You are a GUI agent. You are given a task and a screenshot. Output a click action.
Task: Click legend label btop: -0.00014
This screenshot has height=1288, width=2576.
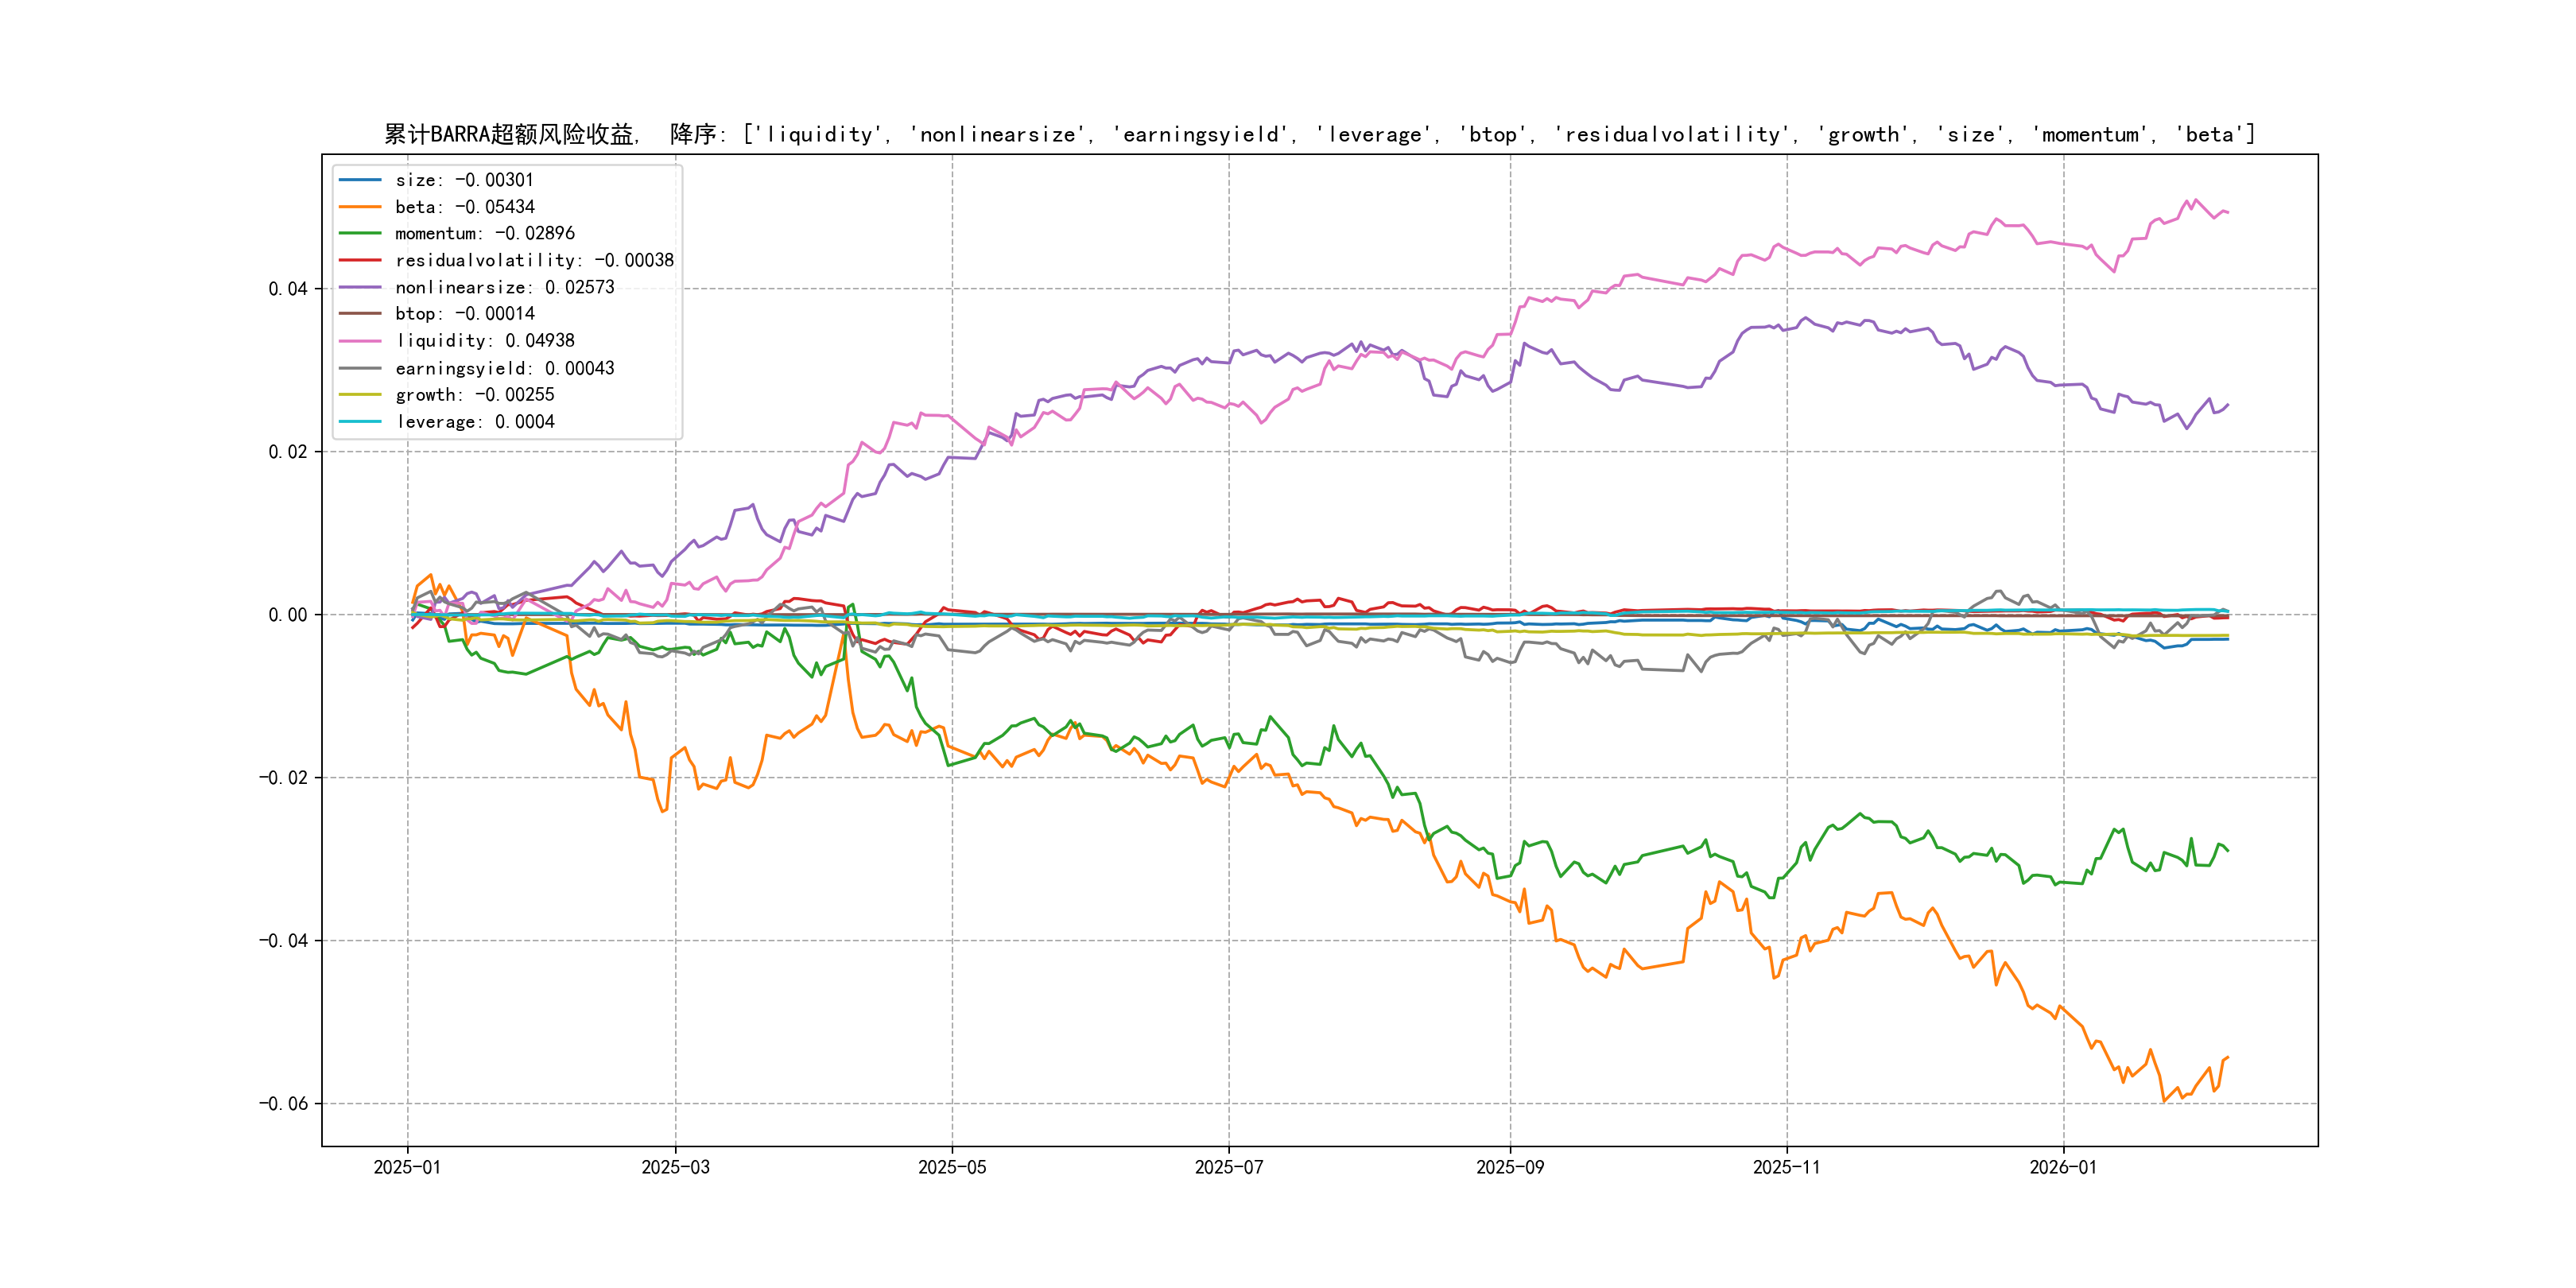464,314
